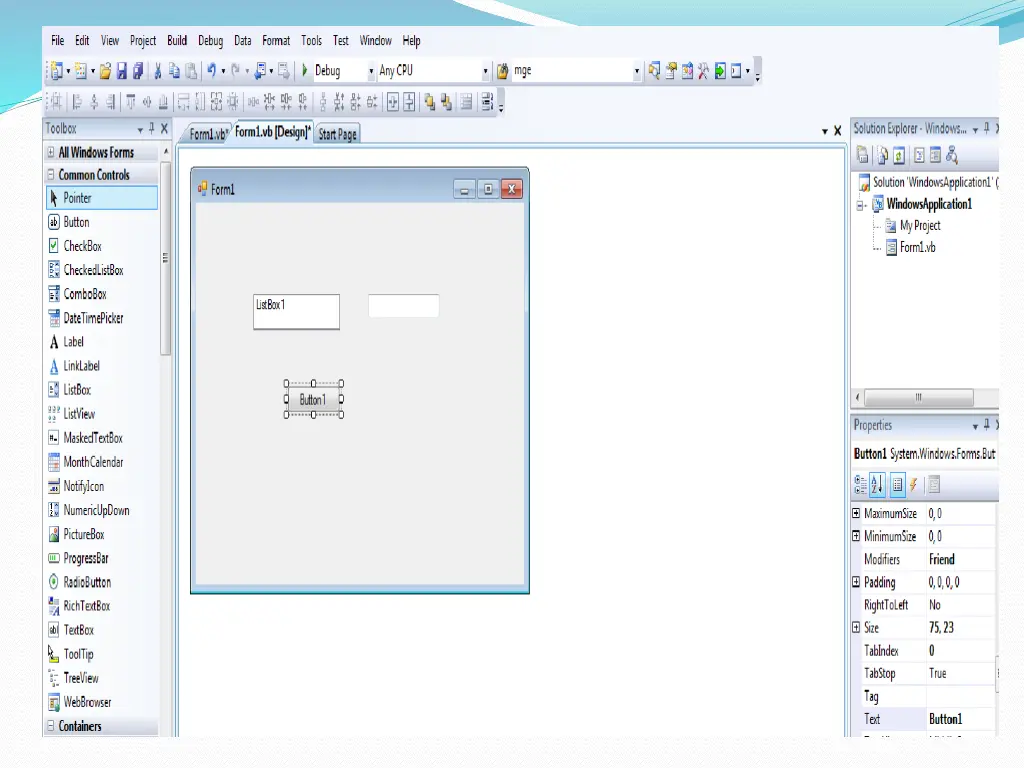Toggle the Properties panel auto-hide pin
The image size is (1024, 768).
[986, 424]
